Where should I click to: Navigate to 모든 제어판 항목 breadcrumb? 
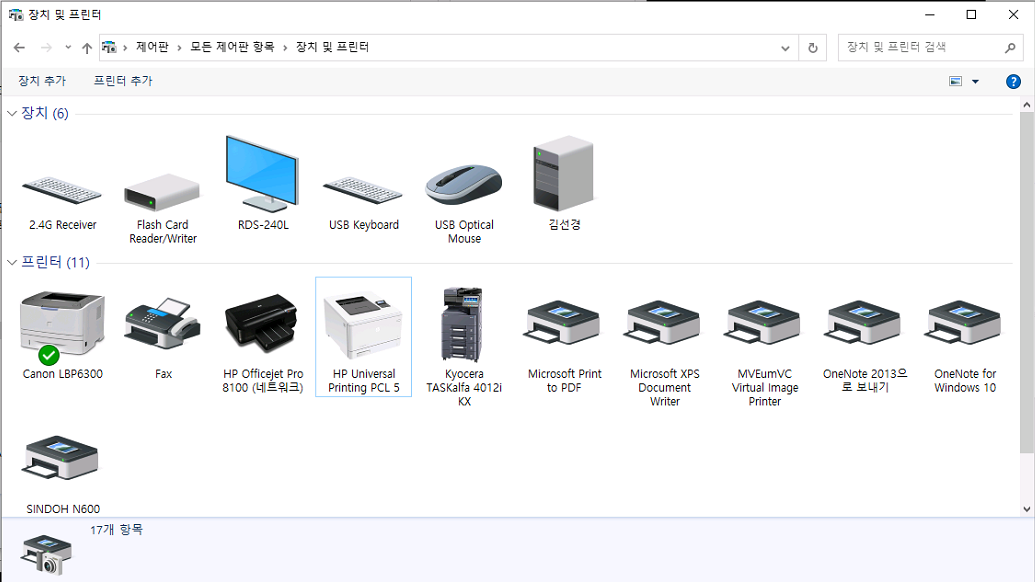click(232, 47)
